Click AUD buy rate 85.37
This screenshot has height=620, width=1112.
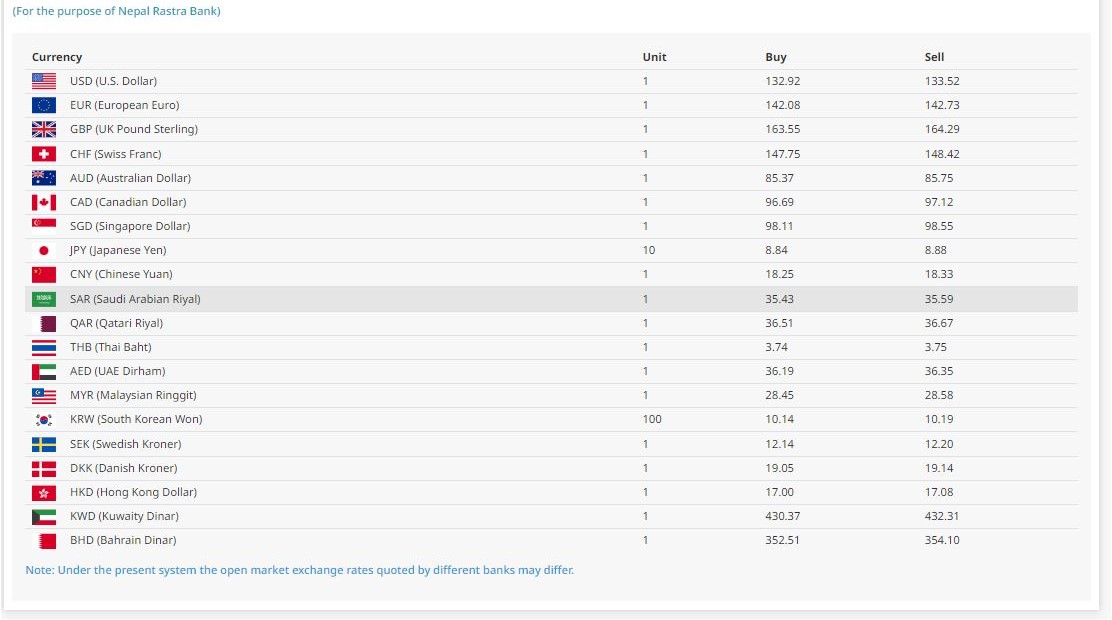(x=779, y=178)
